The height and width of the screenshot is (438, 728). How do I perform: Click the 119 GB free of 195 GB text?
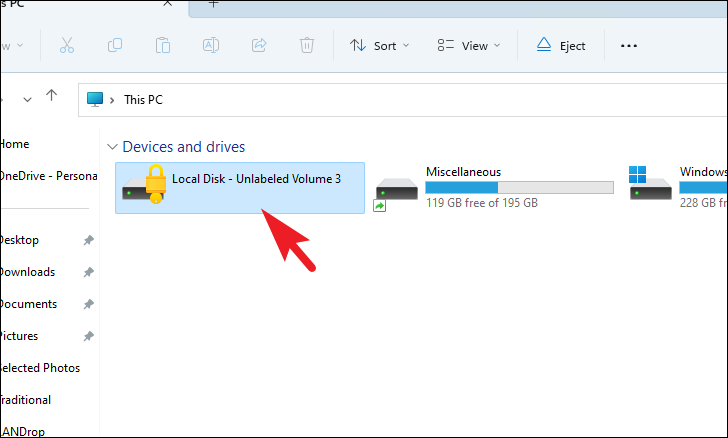[x=482, y=203]
